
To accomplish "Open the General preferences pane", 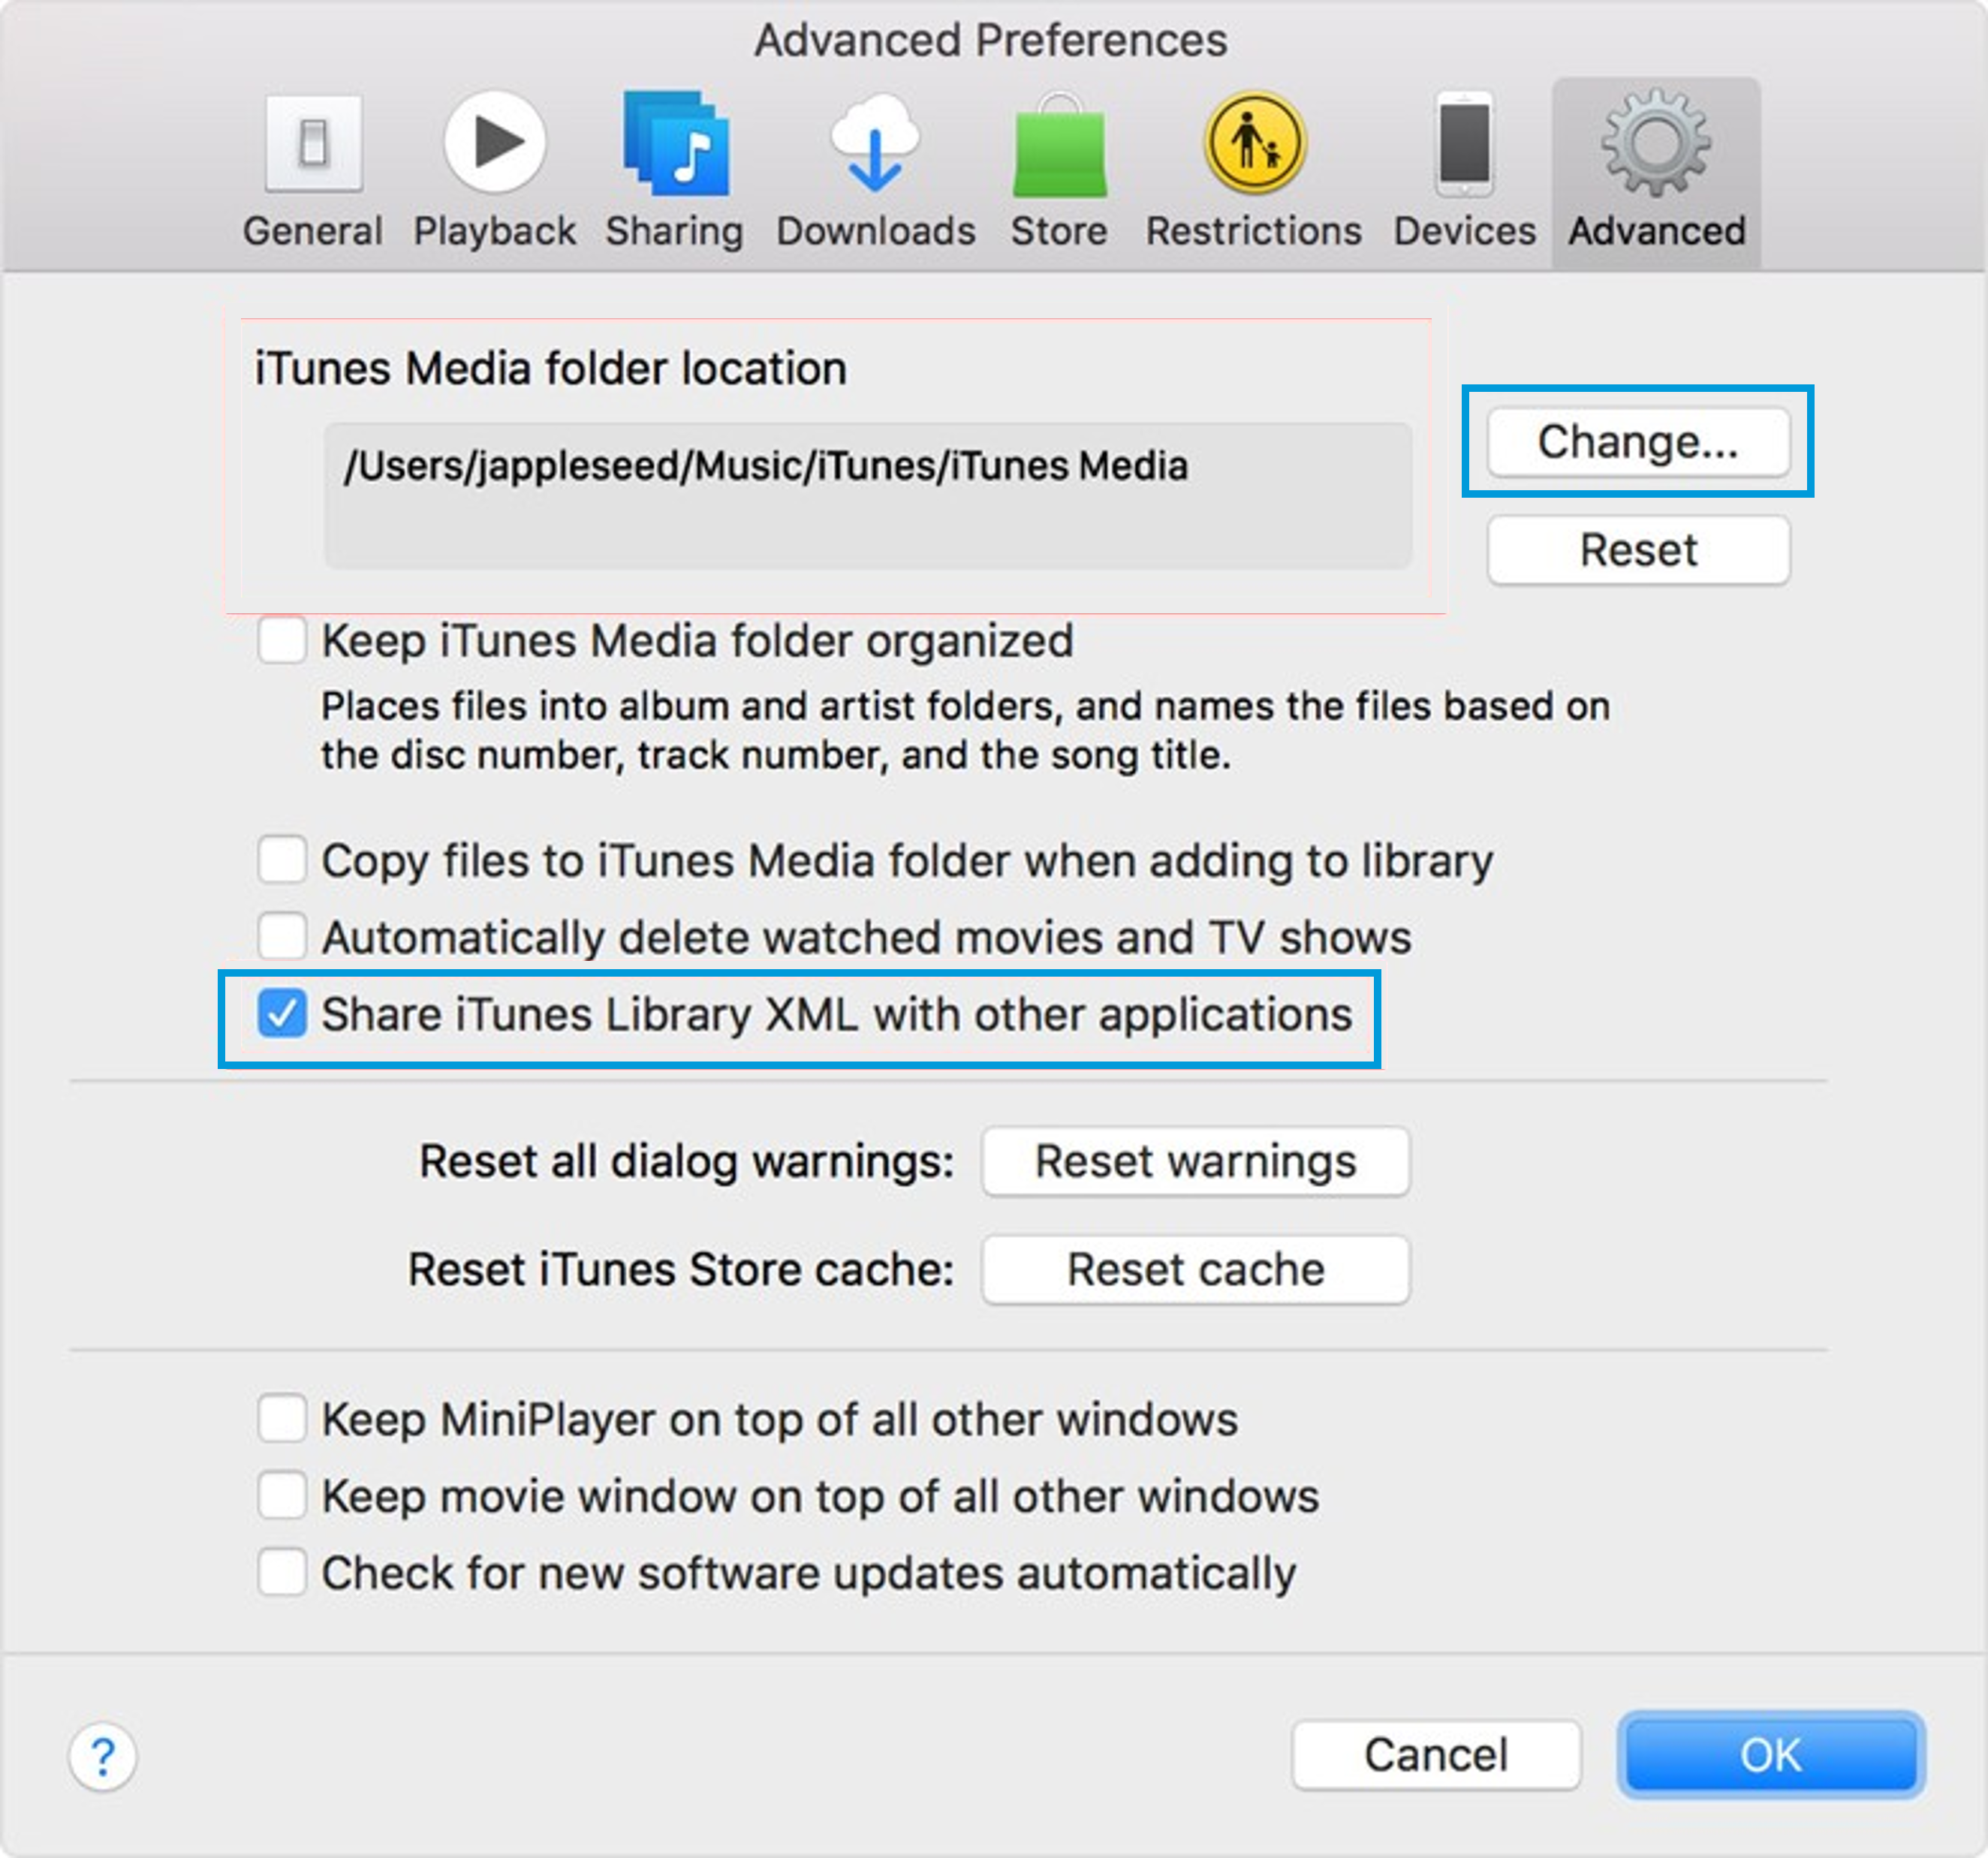I will pos(313,171).
